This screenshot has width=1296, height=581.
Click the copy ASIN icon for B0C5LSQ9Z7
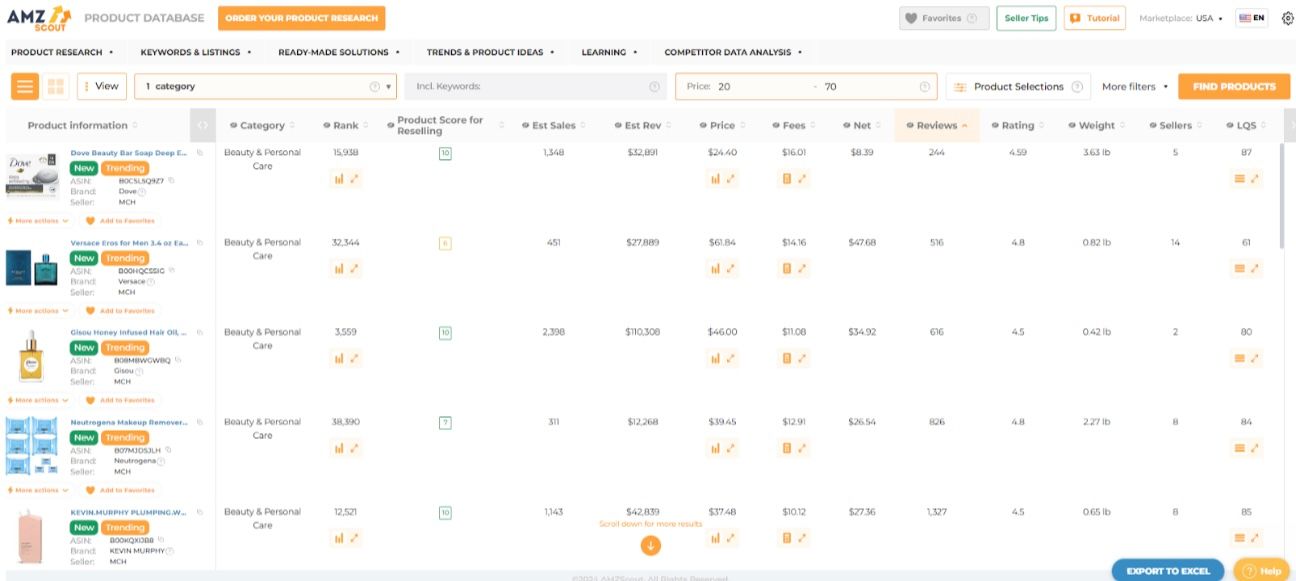click(171, 178)
